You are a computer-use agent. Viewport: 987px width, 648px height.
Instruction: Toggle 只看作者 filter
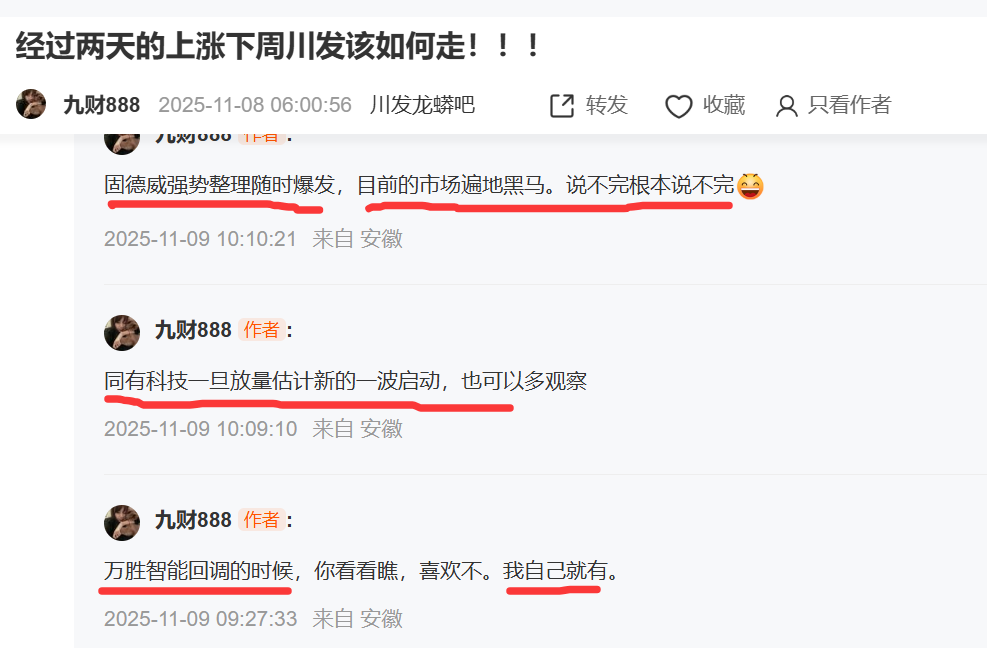click(x=849, y=105)
